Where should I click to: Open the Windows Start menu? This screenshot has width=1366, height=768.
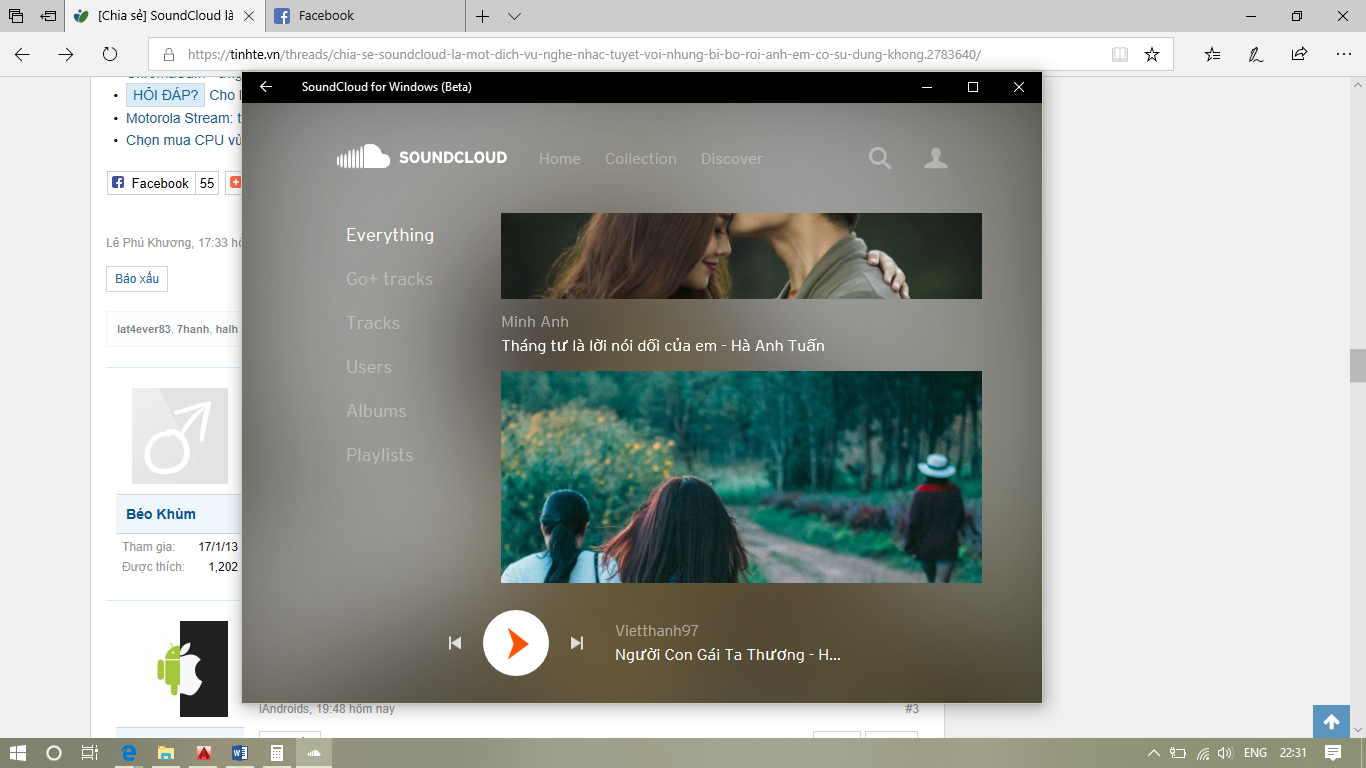[x=17, y=753]
